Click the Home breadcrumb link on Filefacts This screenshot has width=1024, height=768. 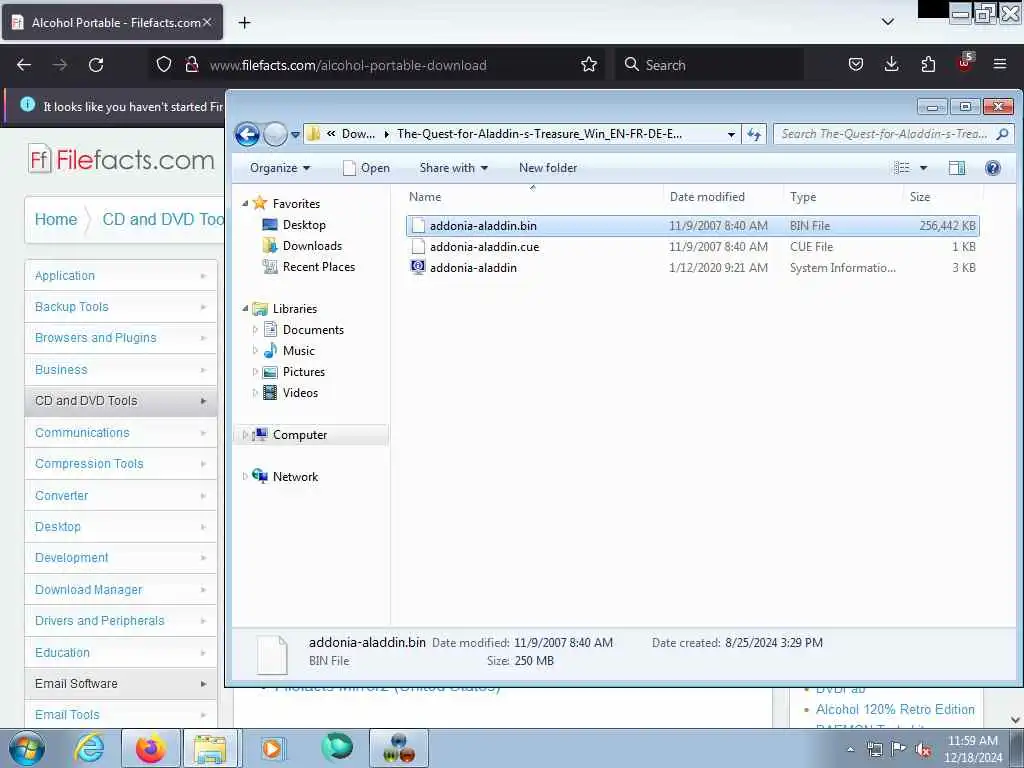coord(56,219)
